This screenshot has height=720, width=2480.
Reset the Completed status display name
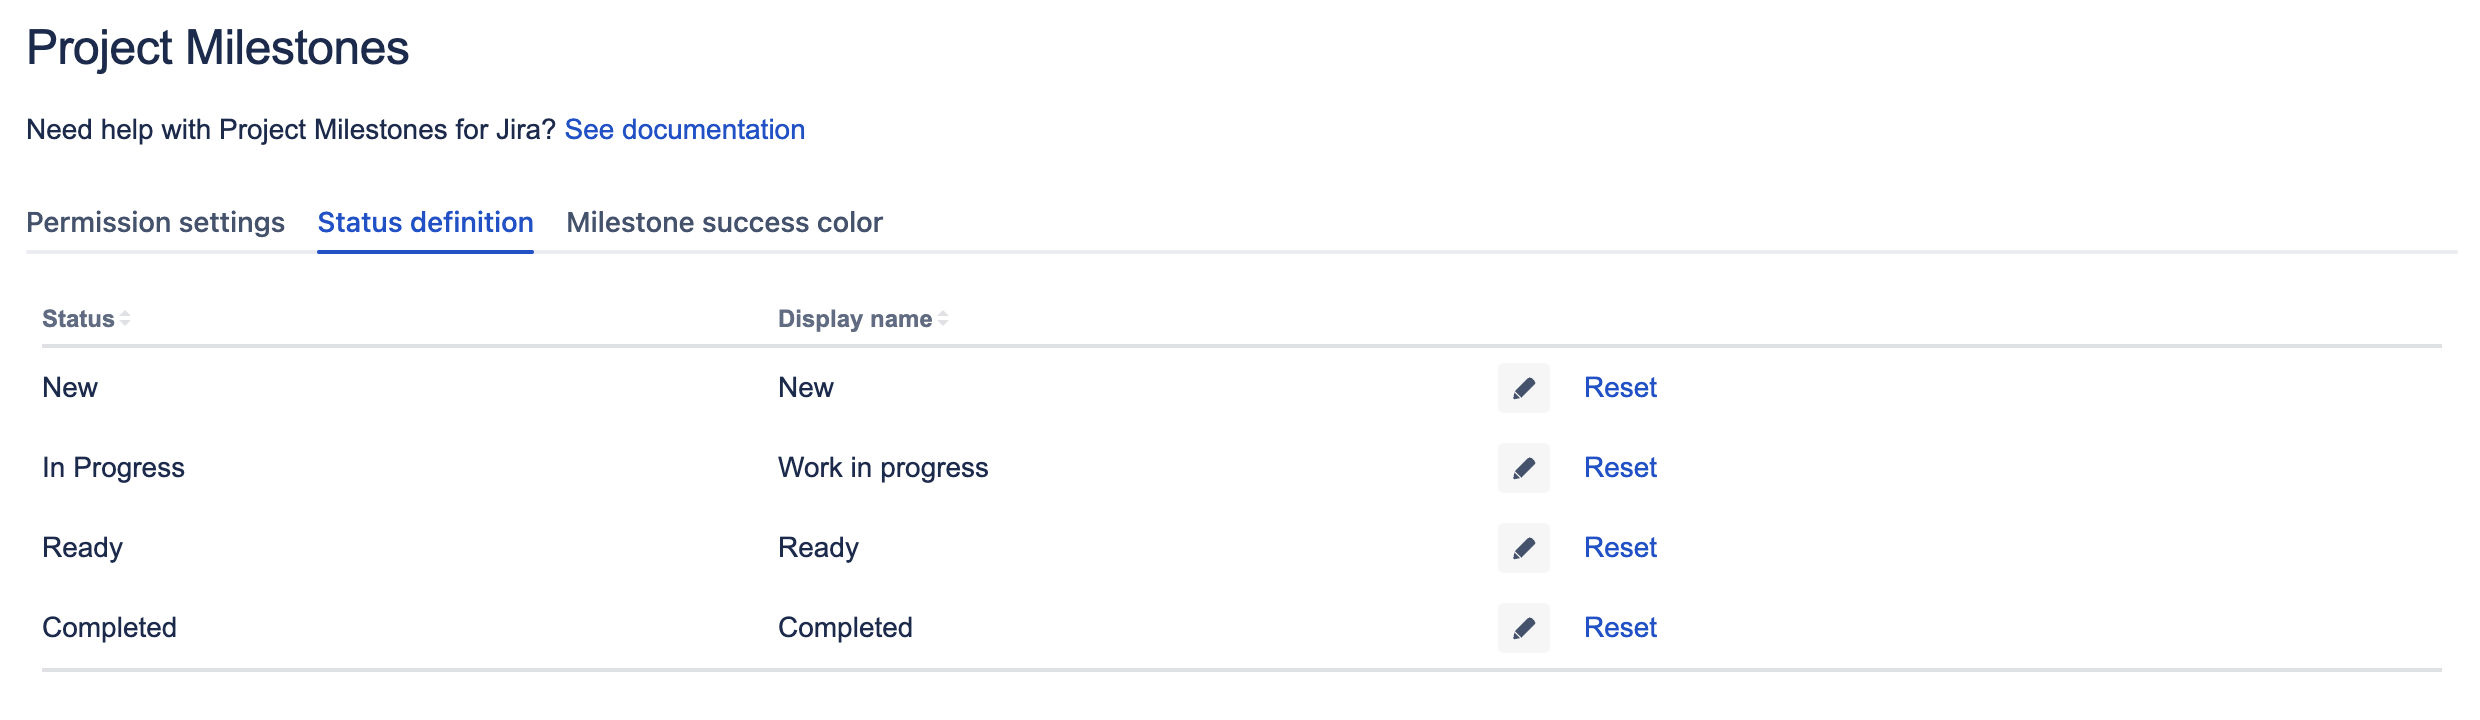1620,628
